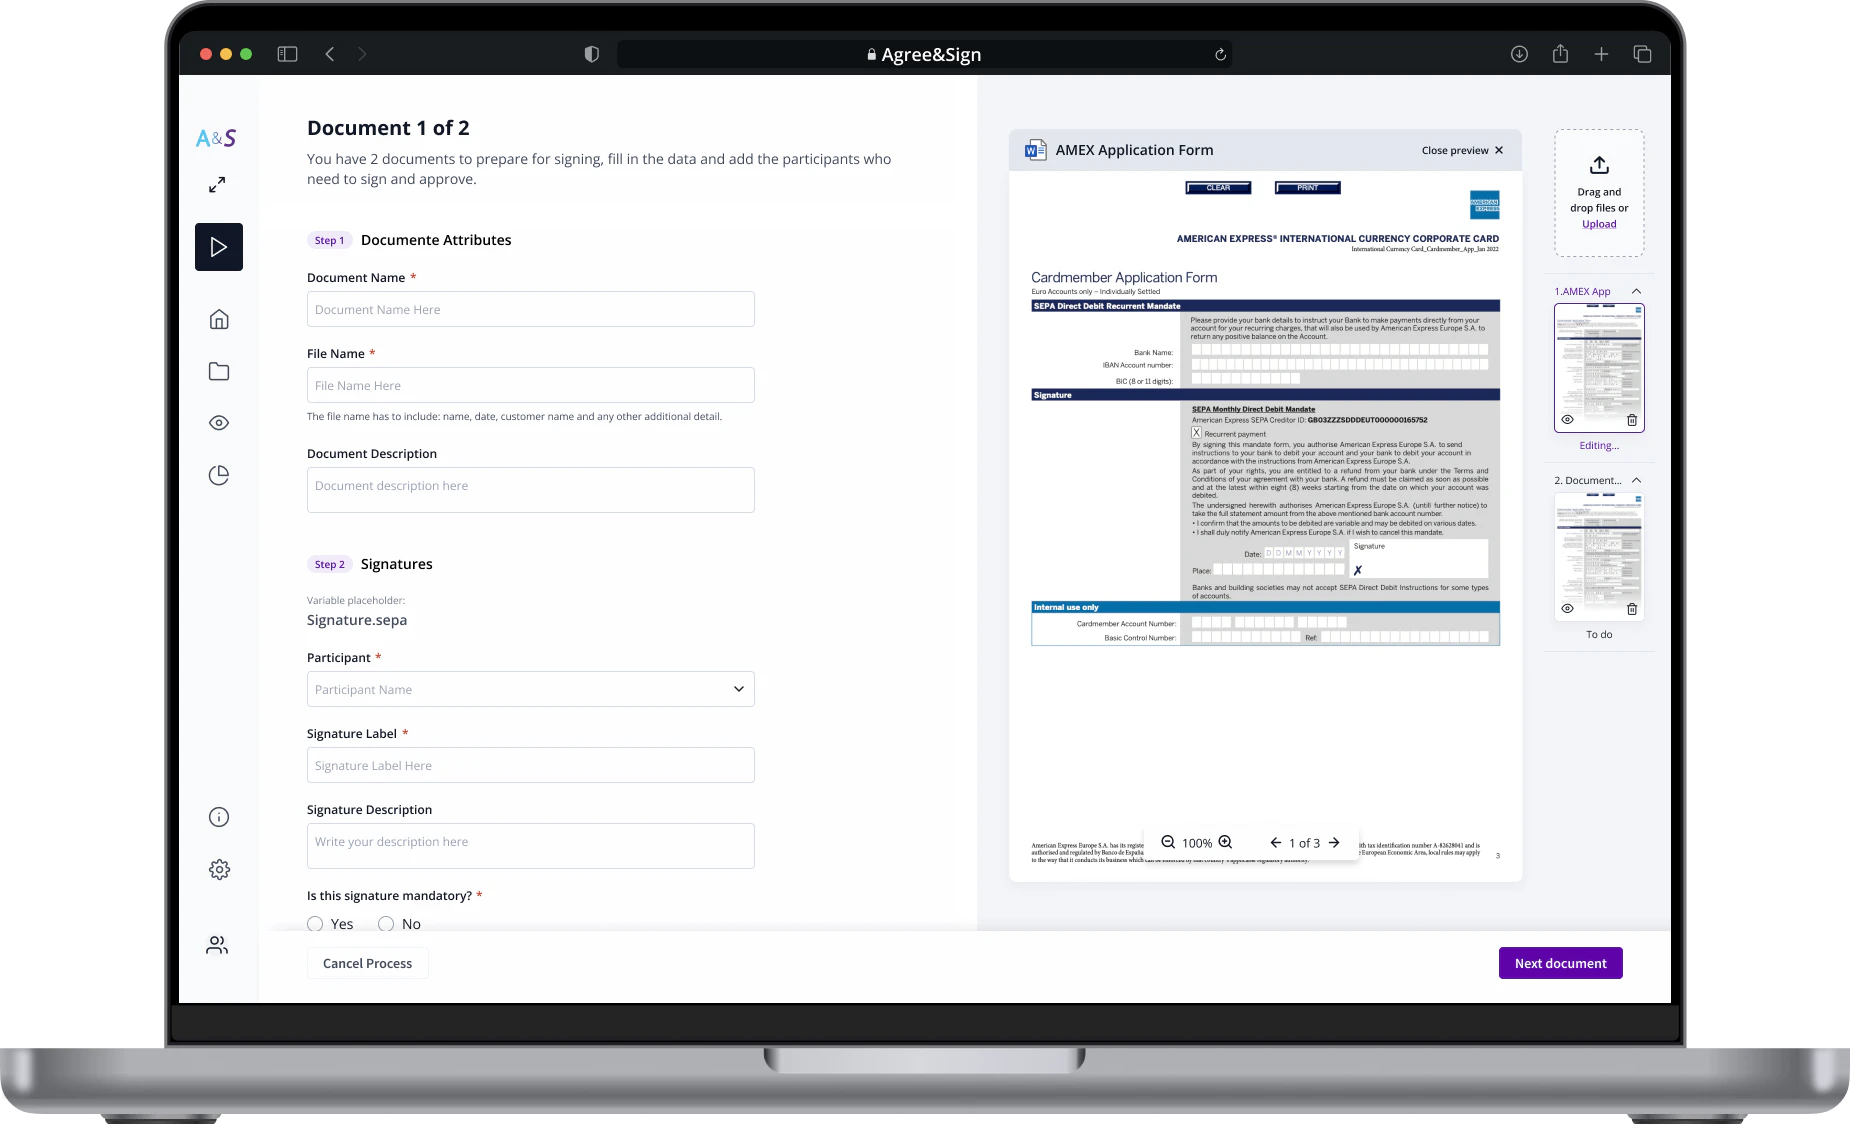Click the info icon in the sidebar
This screenshot has height=1124, width=1850.
tap(219, 817)
